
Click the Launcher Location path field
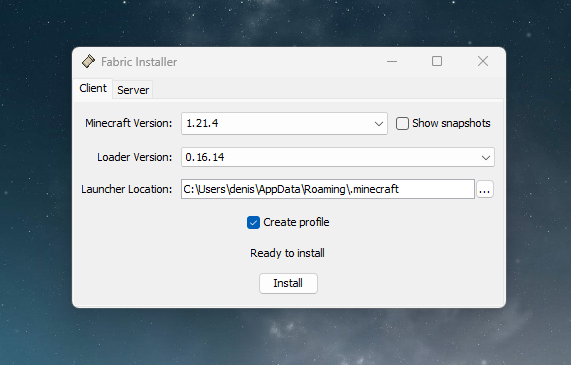click(x=328, y=189)
